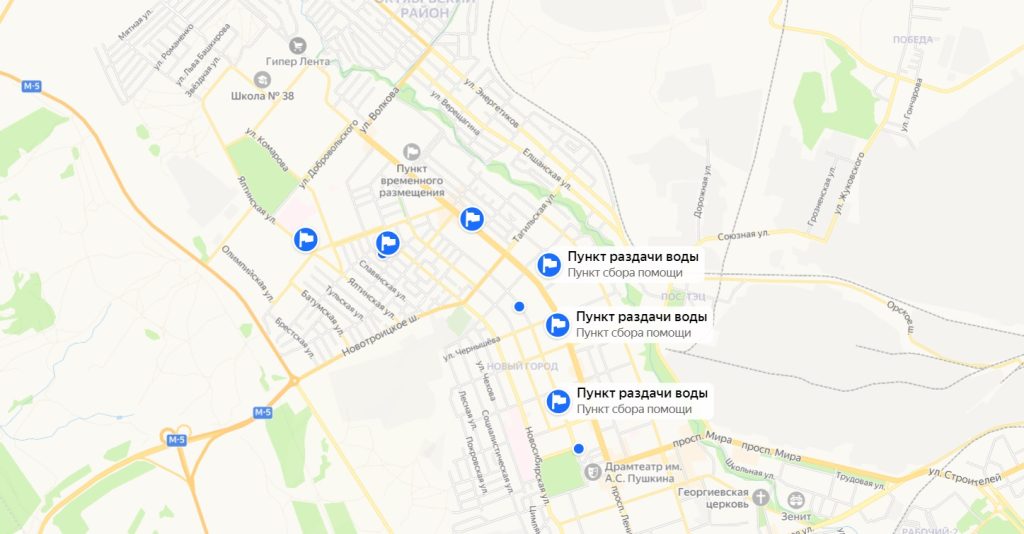This screenshot has width=1024, height=534.
Task: Click the blue flag marker near Тагильская ул.
Action: point(472,219)
